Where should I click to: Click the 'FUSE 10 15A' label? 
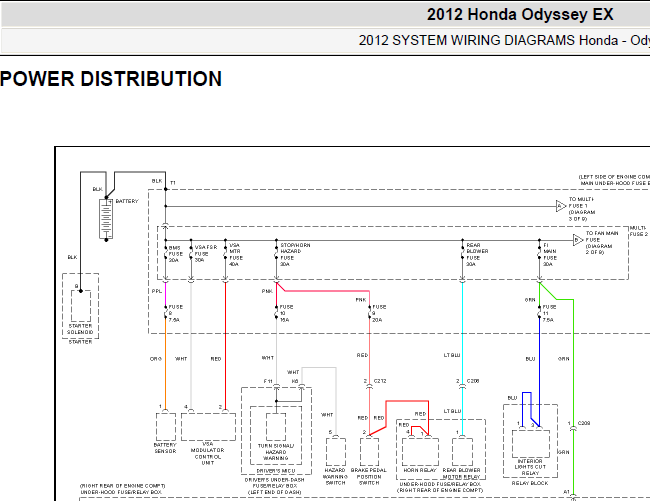(x=286, y=313)
